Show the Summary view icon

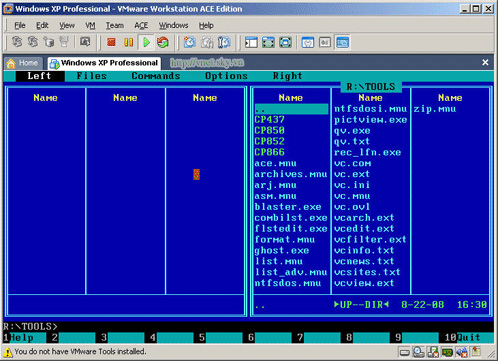point(308,42)
